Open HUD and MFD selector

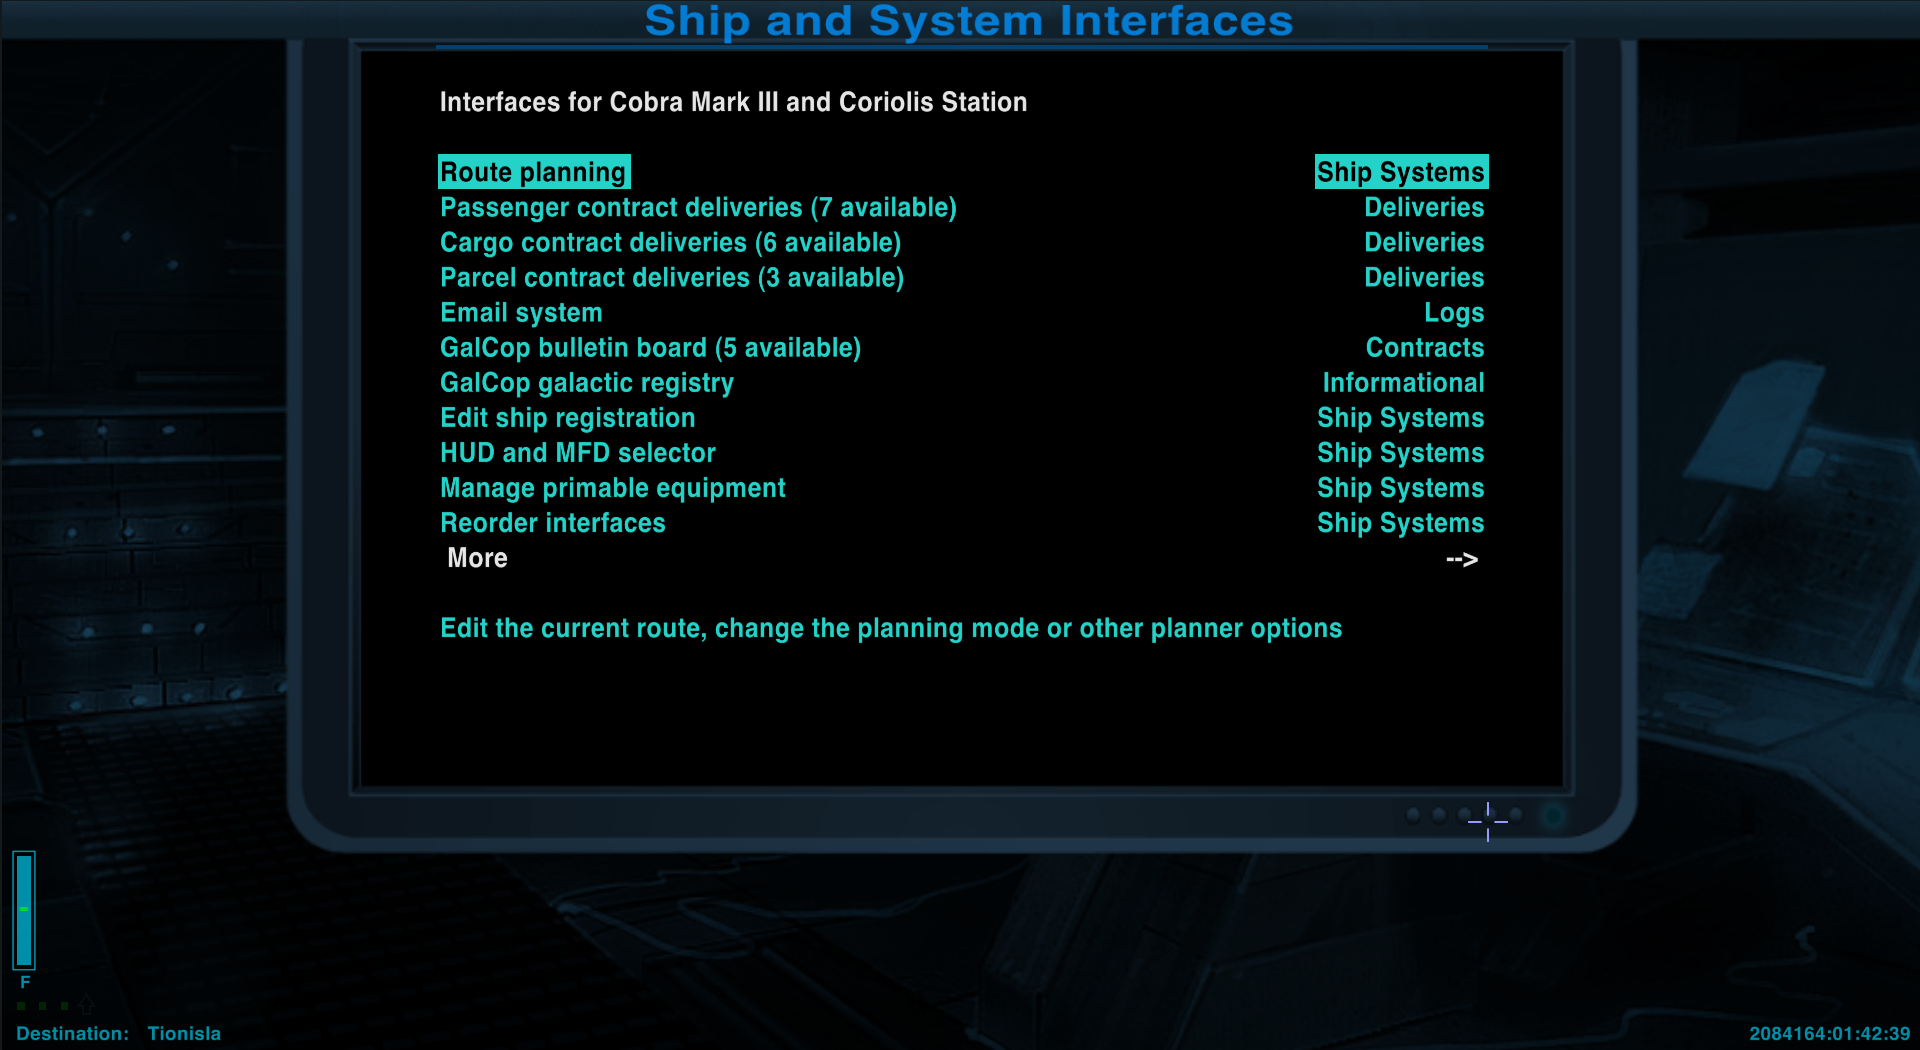coord(578,452)
